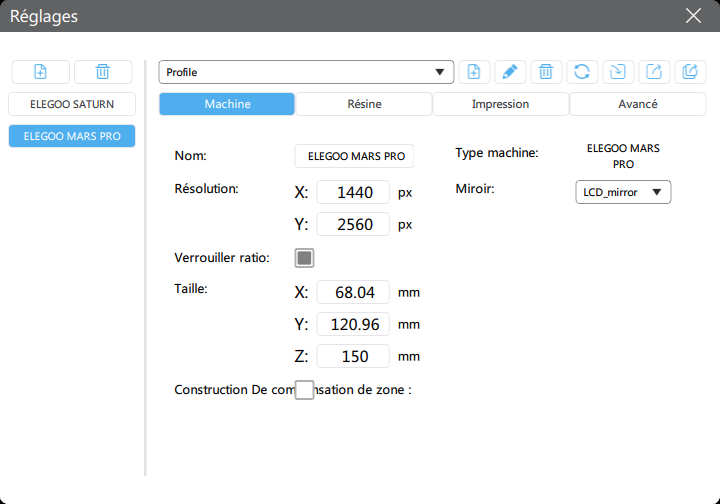This screenshot has width=720, height=504.
Task: Create a new profile icon
Action: 474,72
